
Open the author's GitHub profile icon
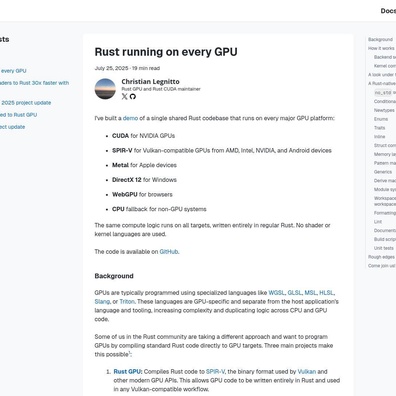point(133,96)
